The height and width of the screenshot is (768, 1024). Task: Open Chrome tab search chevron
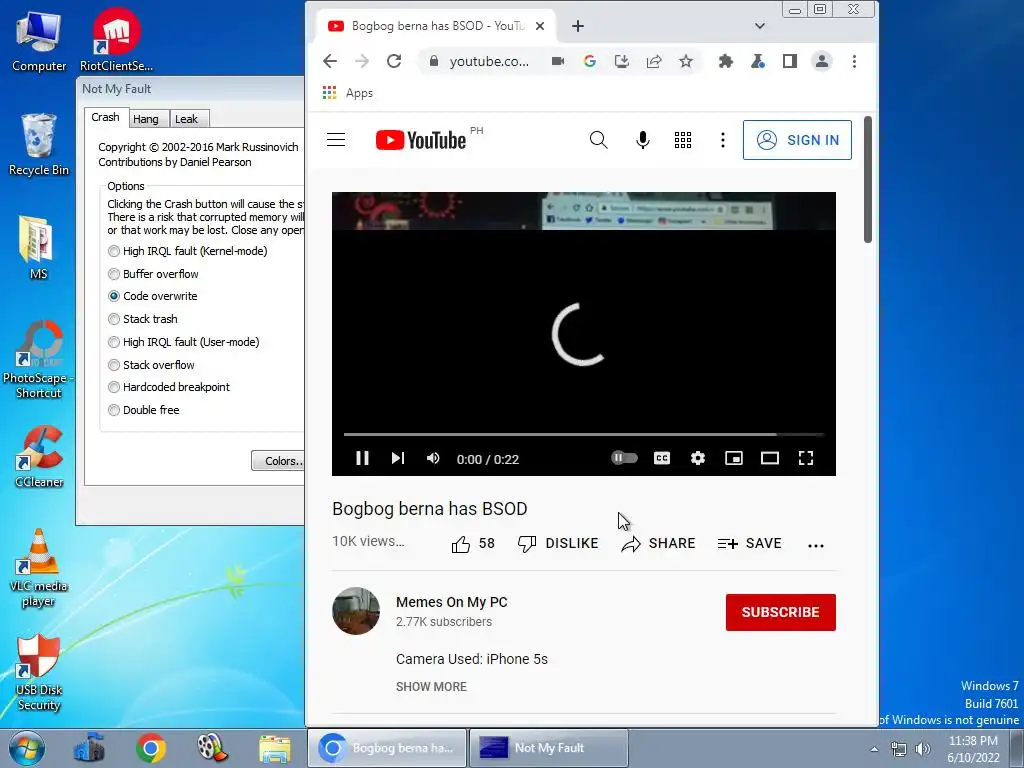[760, 26]
